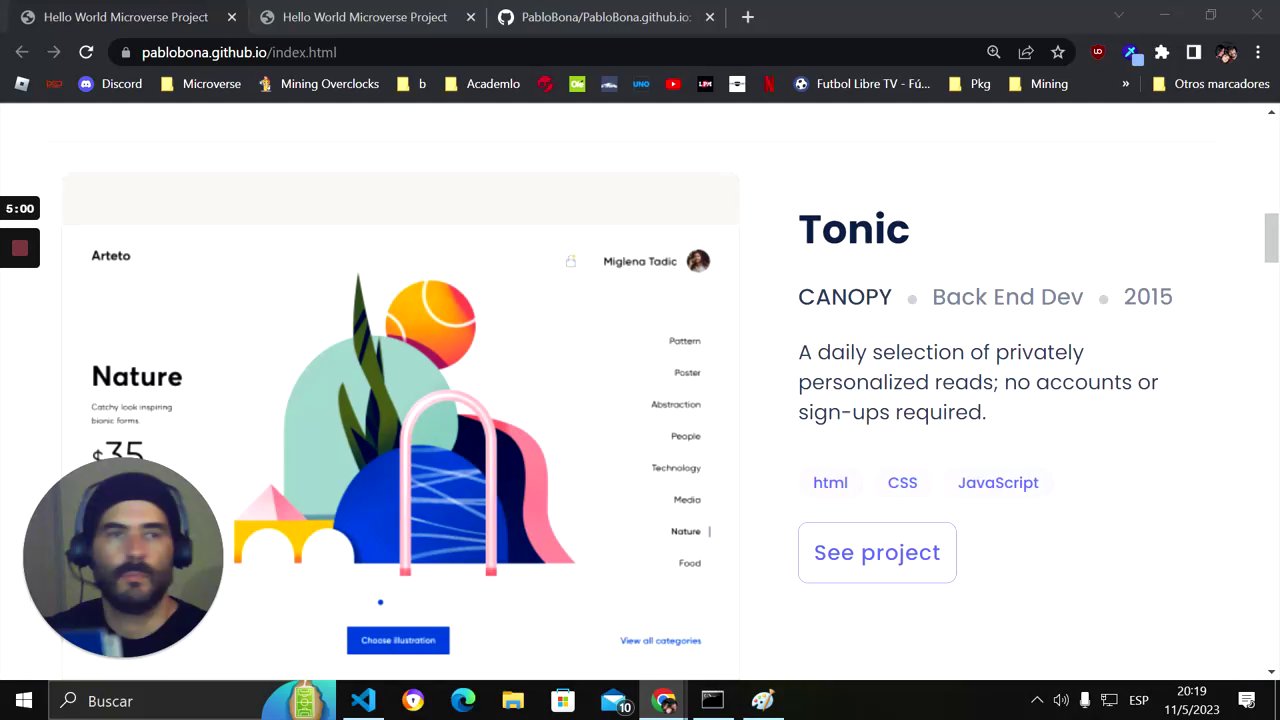Open the YouTube bookmark icon

tap(673, 84)
